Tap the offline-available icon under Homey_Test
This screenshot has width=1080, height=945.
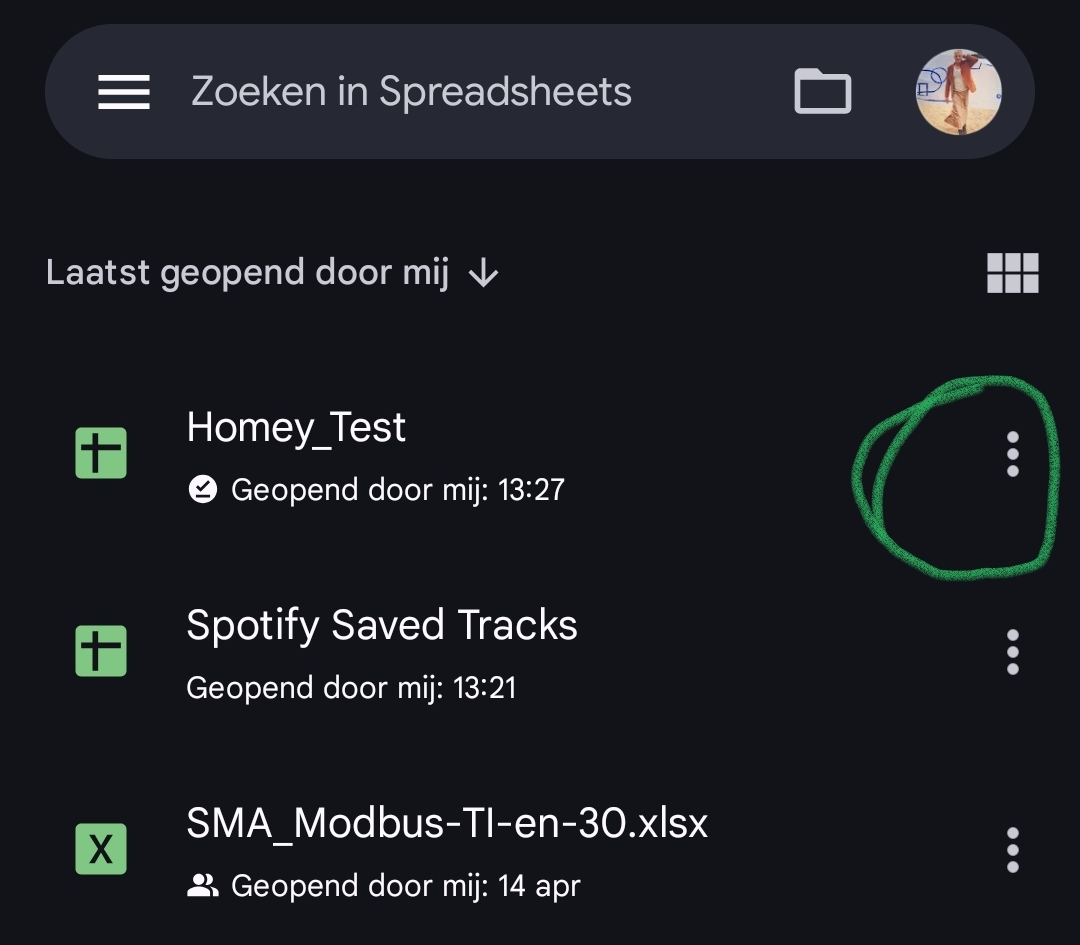click(203, 490)
